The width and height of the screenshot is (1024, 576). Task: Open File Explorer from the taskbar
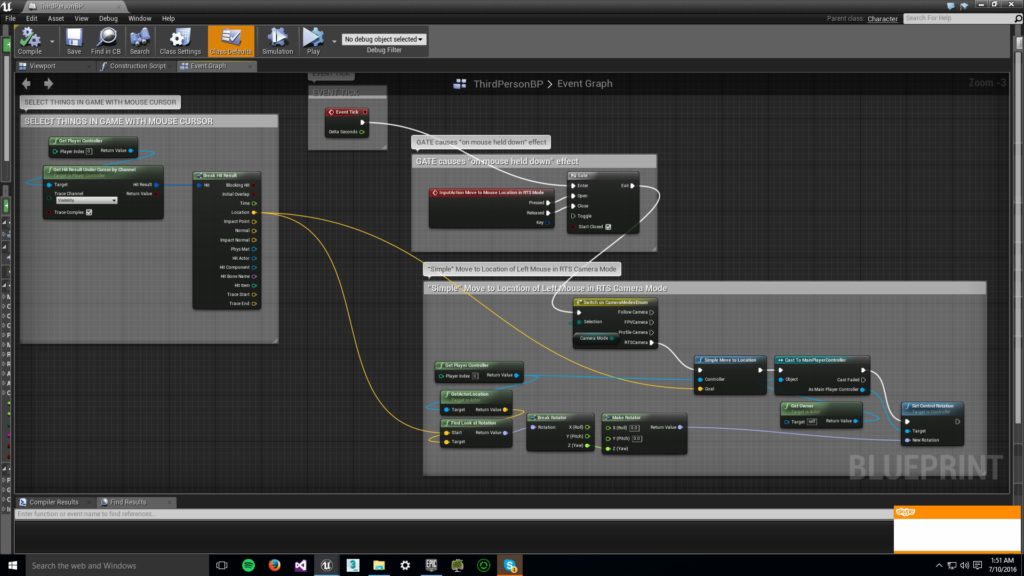379,565
